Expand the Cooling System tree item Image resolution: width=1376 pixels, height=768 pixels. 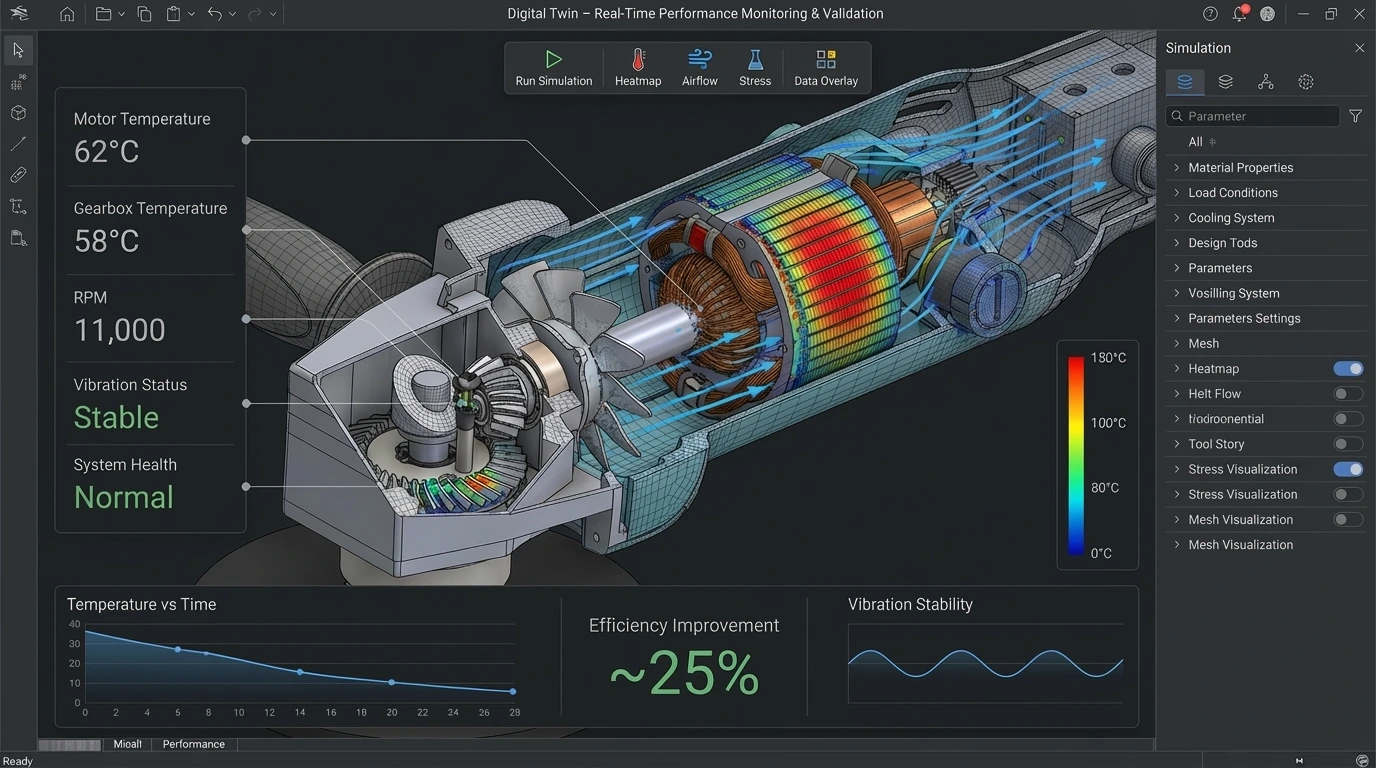coord(1230,218)
